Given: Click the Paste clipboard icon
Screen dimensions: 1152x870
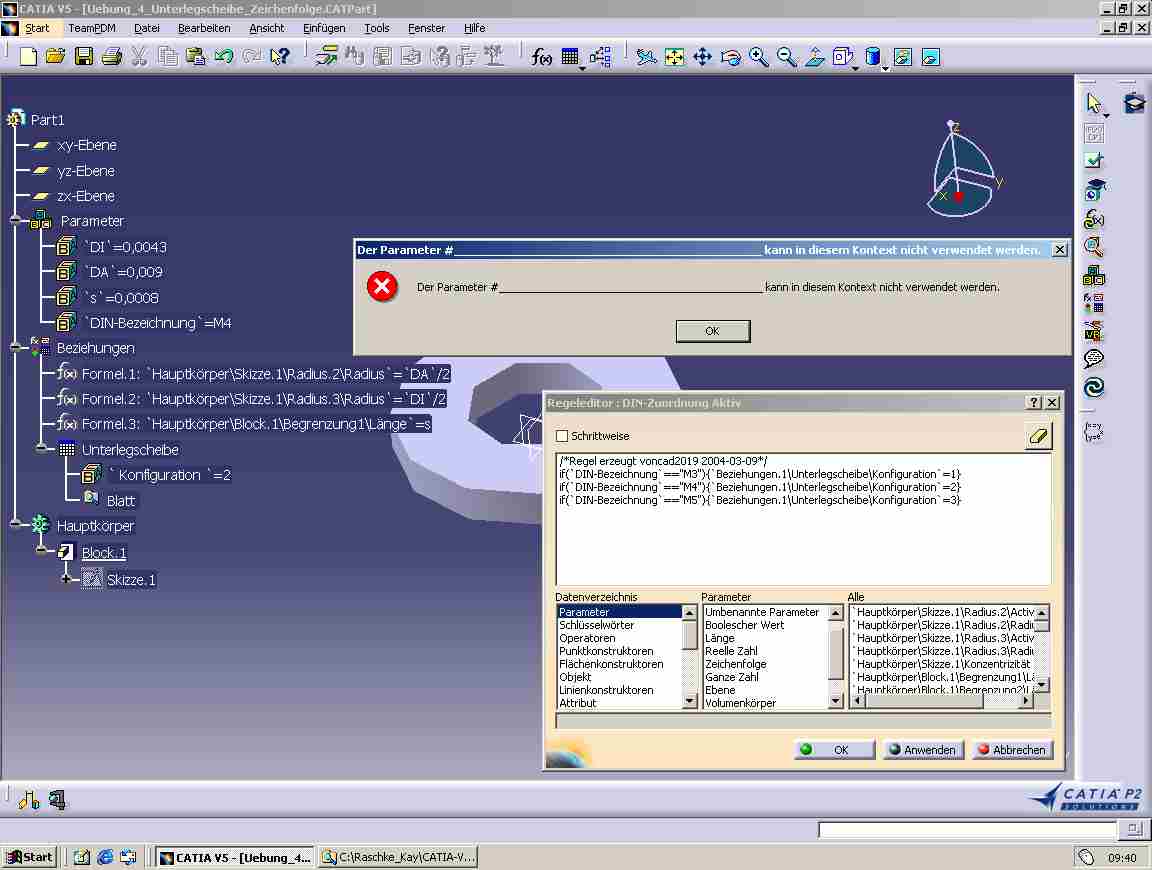Looking at the screenshot, I should tap(195, 57).
